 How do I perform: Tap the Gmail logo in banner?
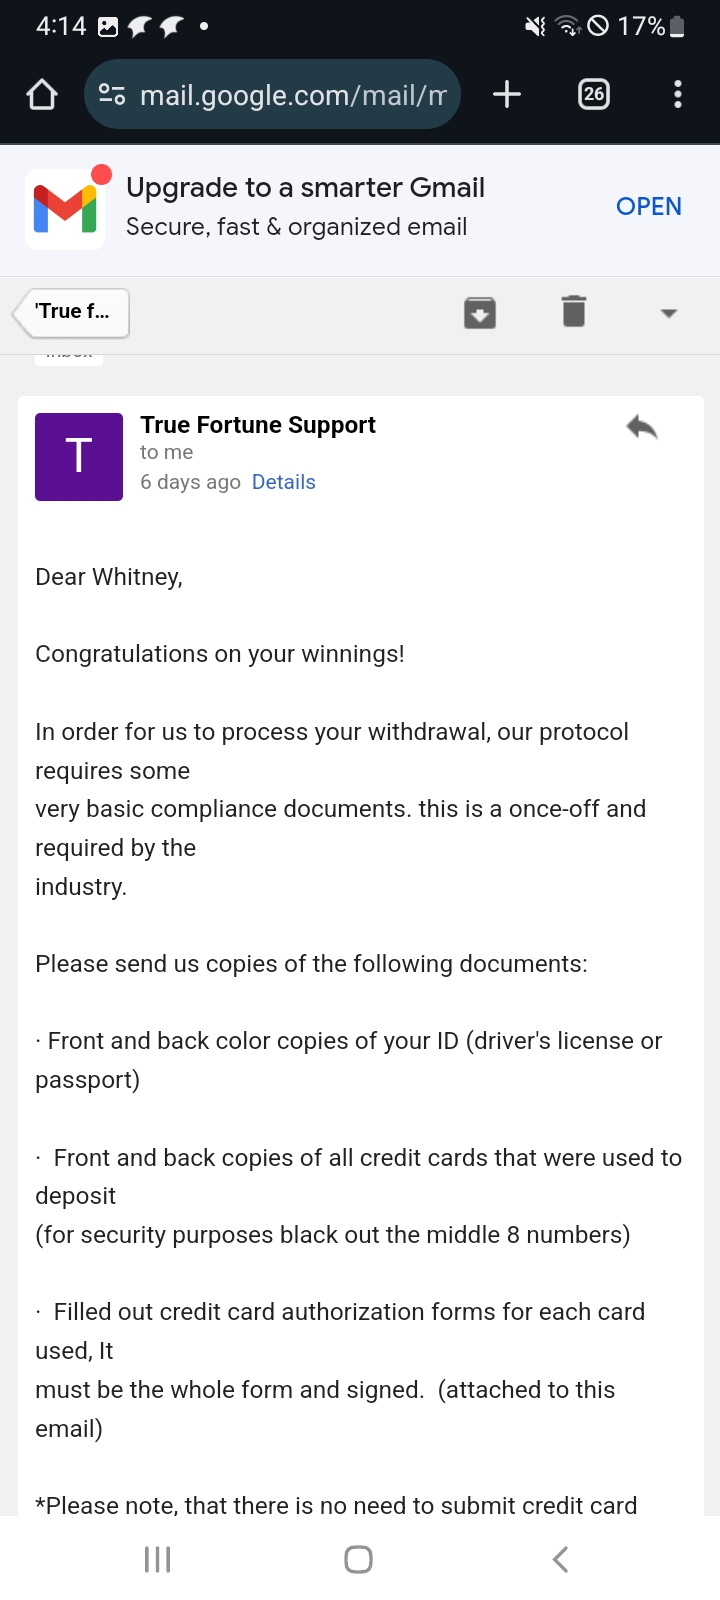pos(66,208)
